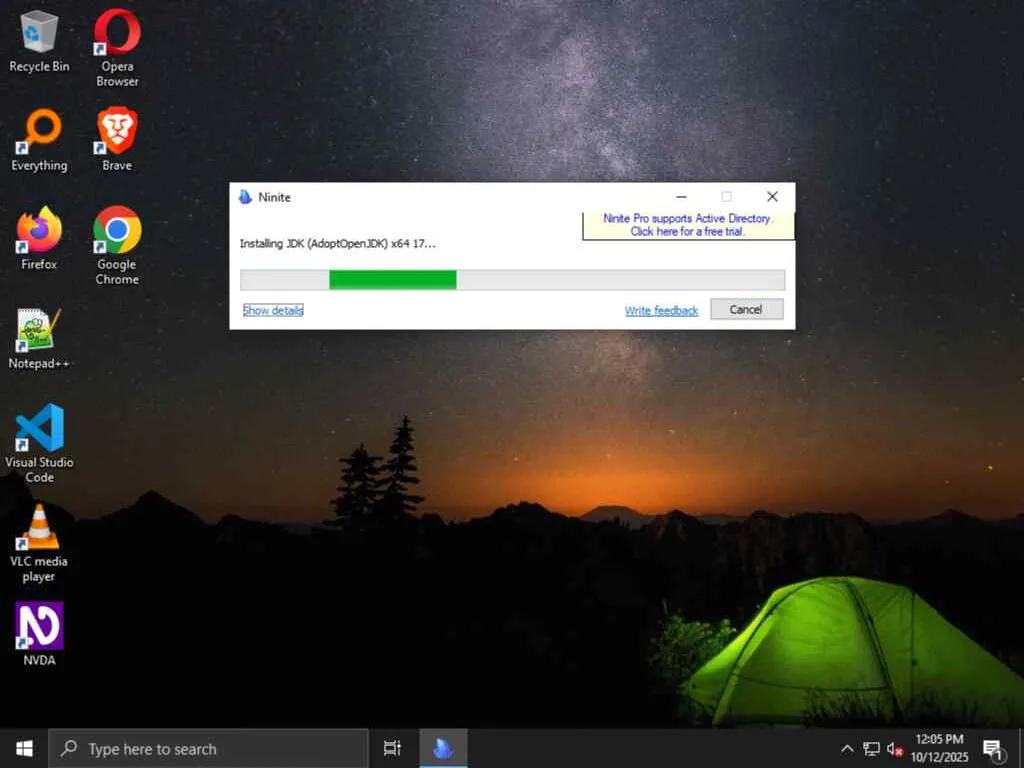This screenshot has height=768, width=1024.
Task: Click the Installing JDK status text
Action: click(x=337, y=244)
